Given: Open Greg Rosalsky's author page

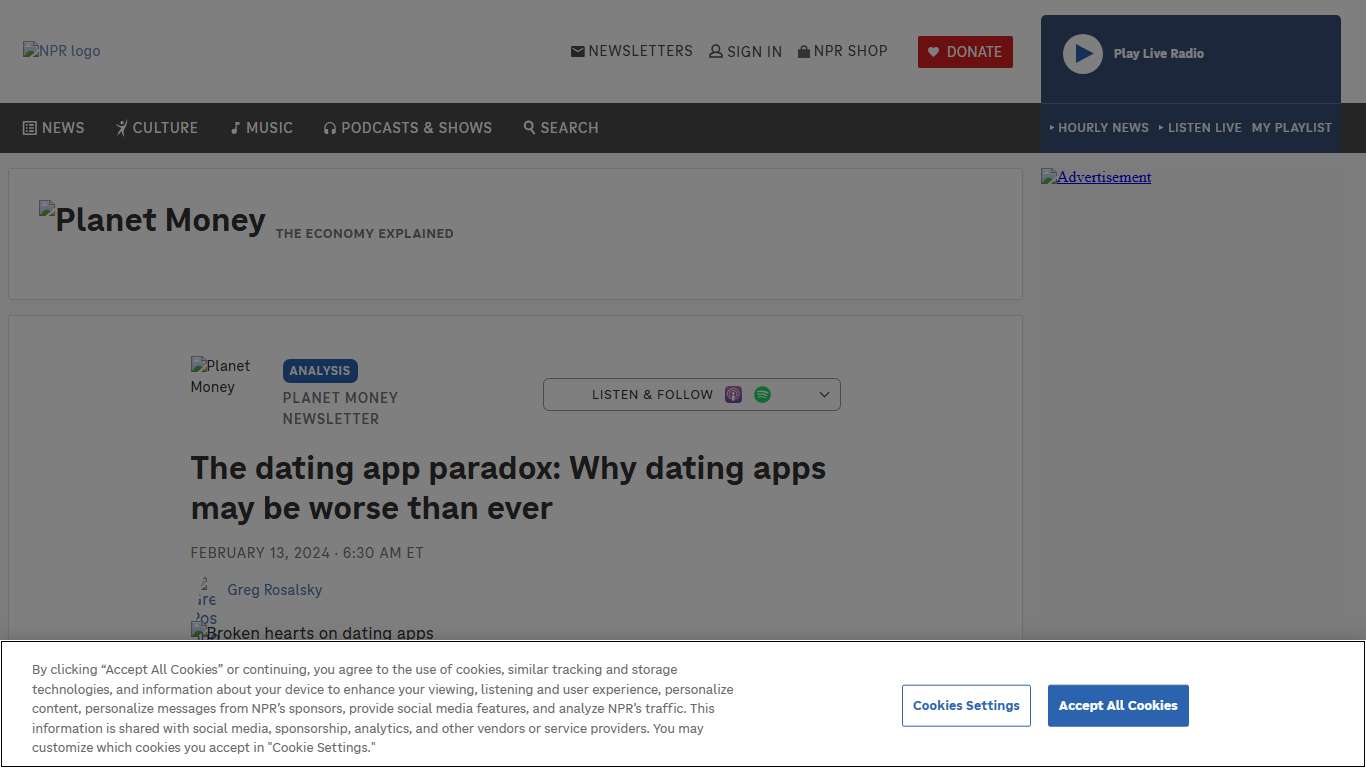Looking at the screenshot, I should coord(274,590).
